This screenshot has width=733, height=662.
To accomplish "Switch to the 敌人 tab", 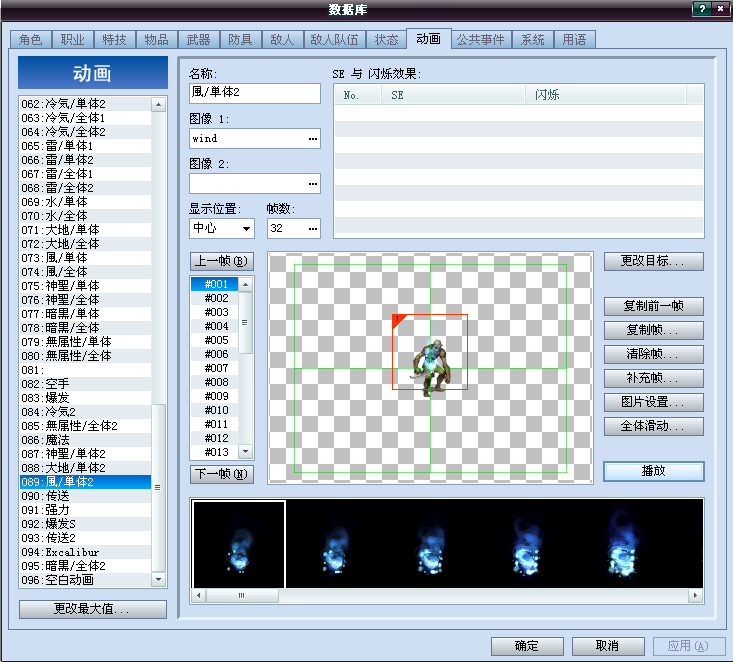I will pyautogui.click(x=282, y=40).
